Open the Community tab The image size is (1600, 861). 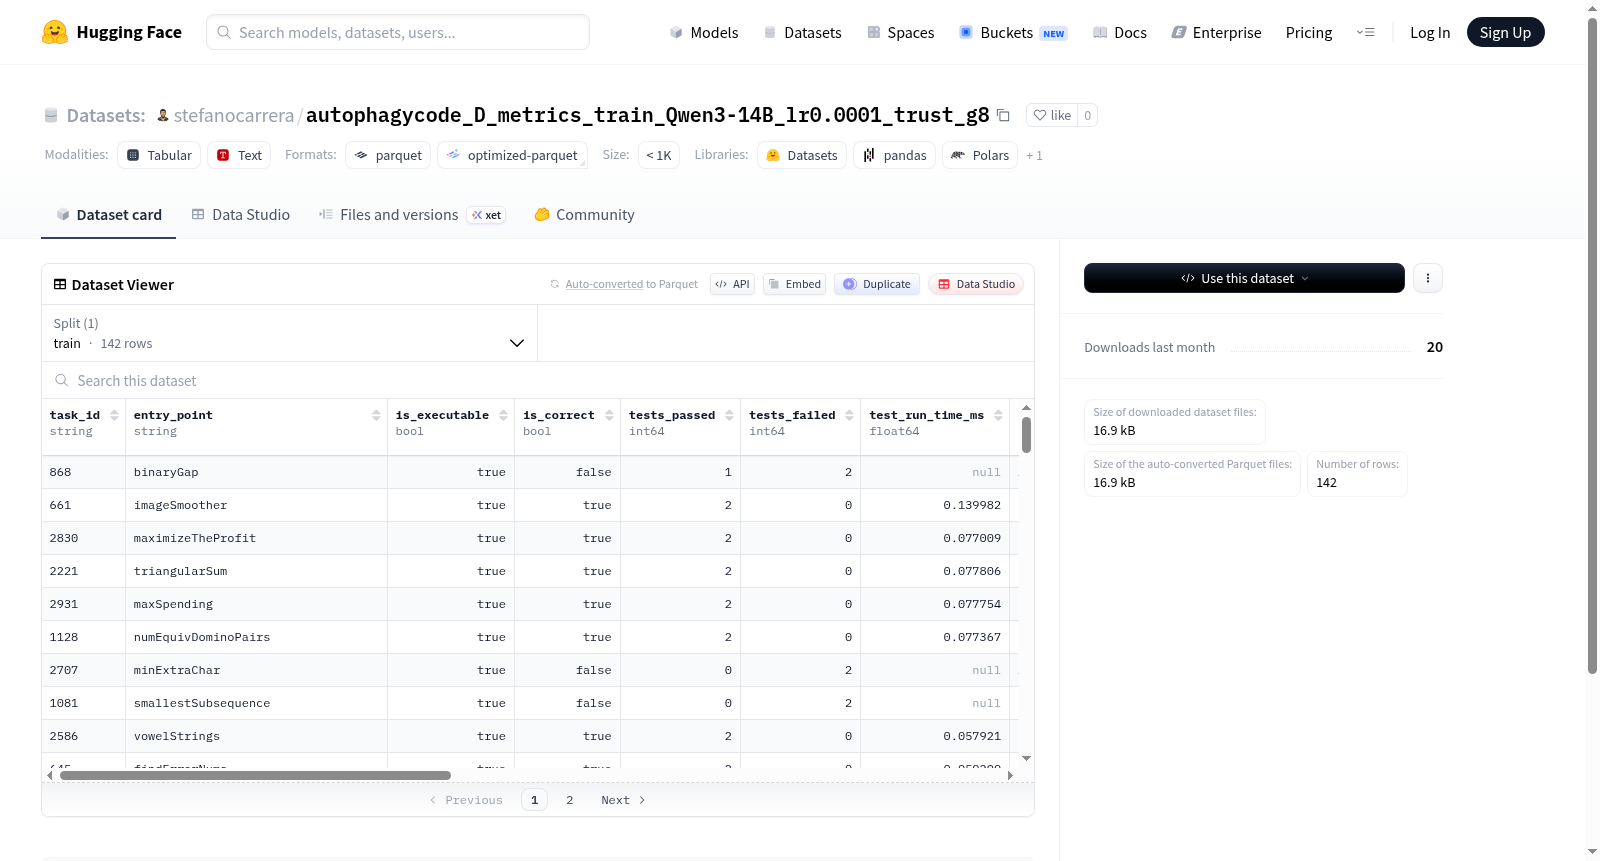[x=584, y=214]
